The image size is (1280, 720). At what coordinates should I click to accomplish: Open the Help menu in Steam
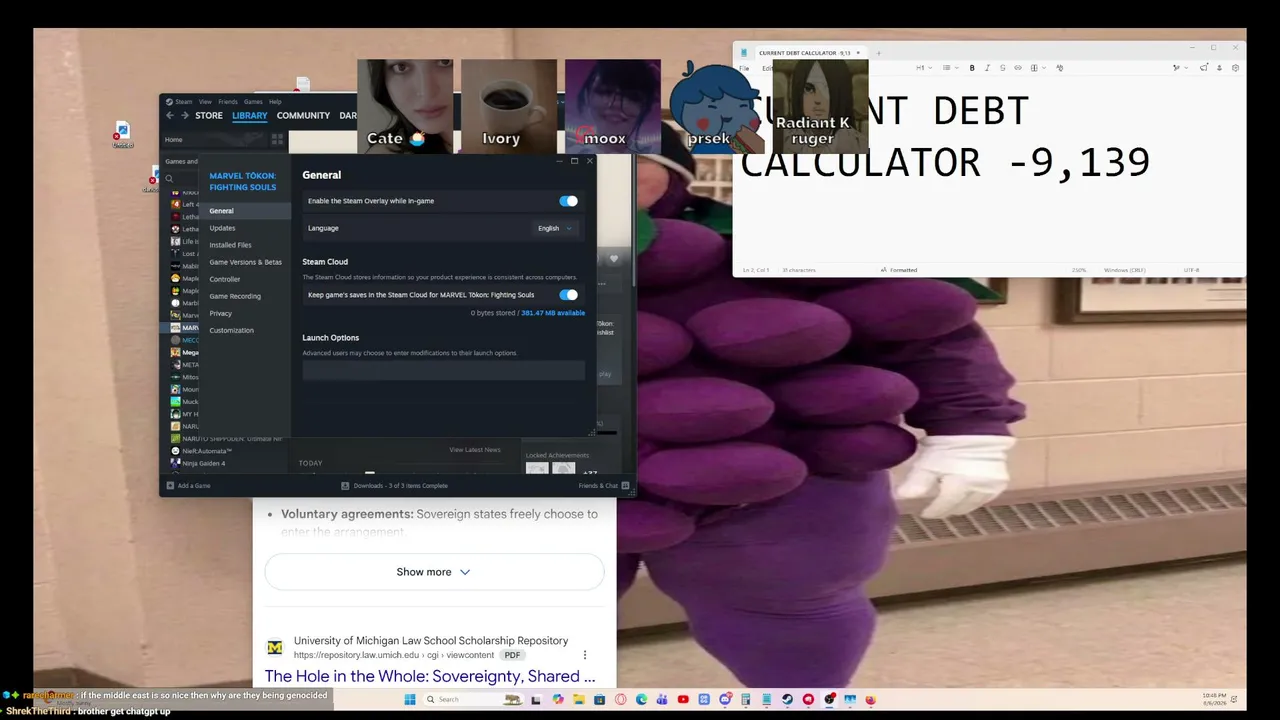(275, 101)
